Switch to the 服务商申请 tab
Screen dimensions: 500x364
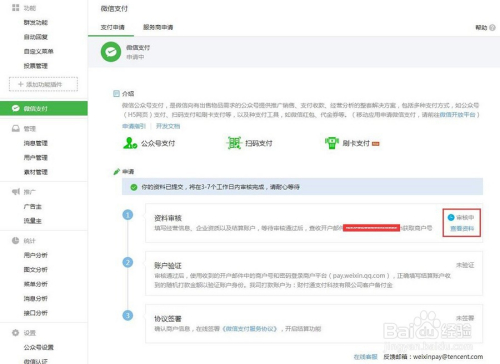(158, 27)
